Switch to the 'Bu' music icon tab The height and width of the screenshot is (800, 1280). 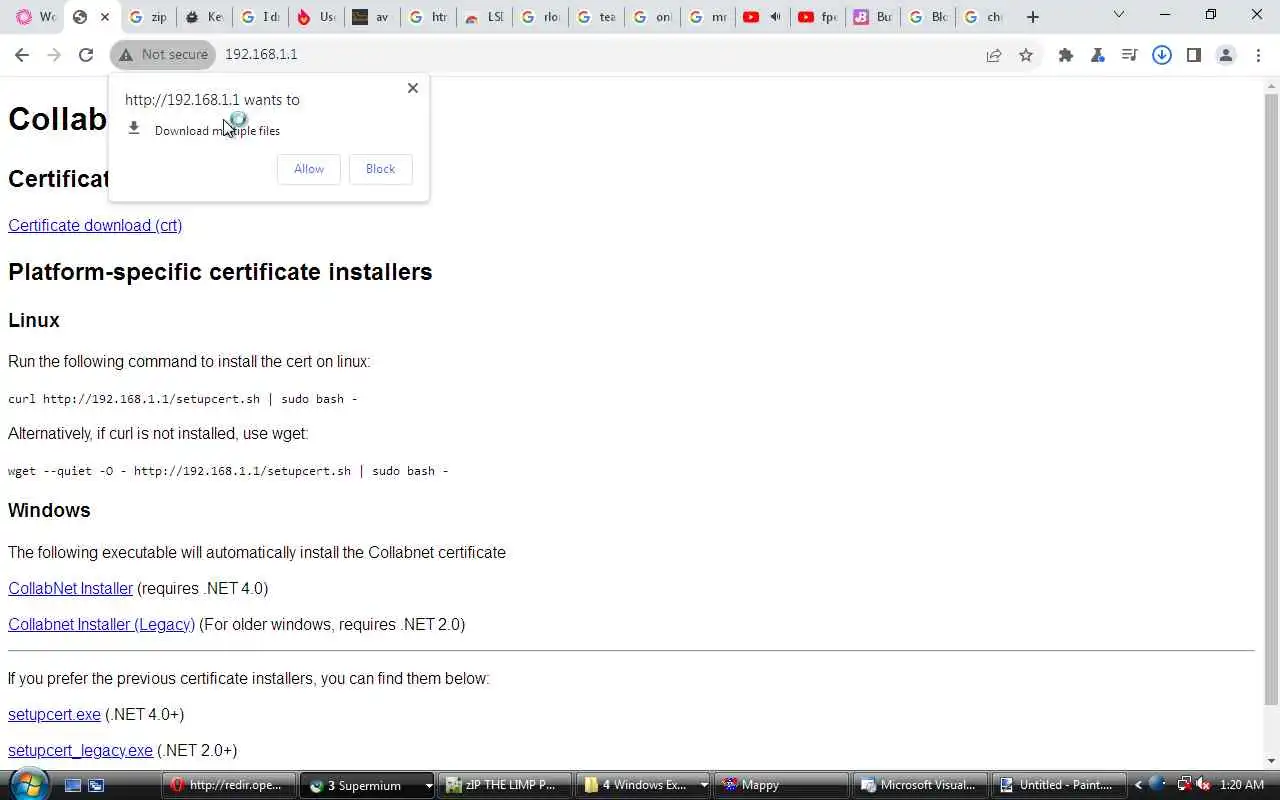873,17
